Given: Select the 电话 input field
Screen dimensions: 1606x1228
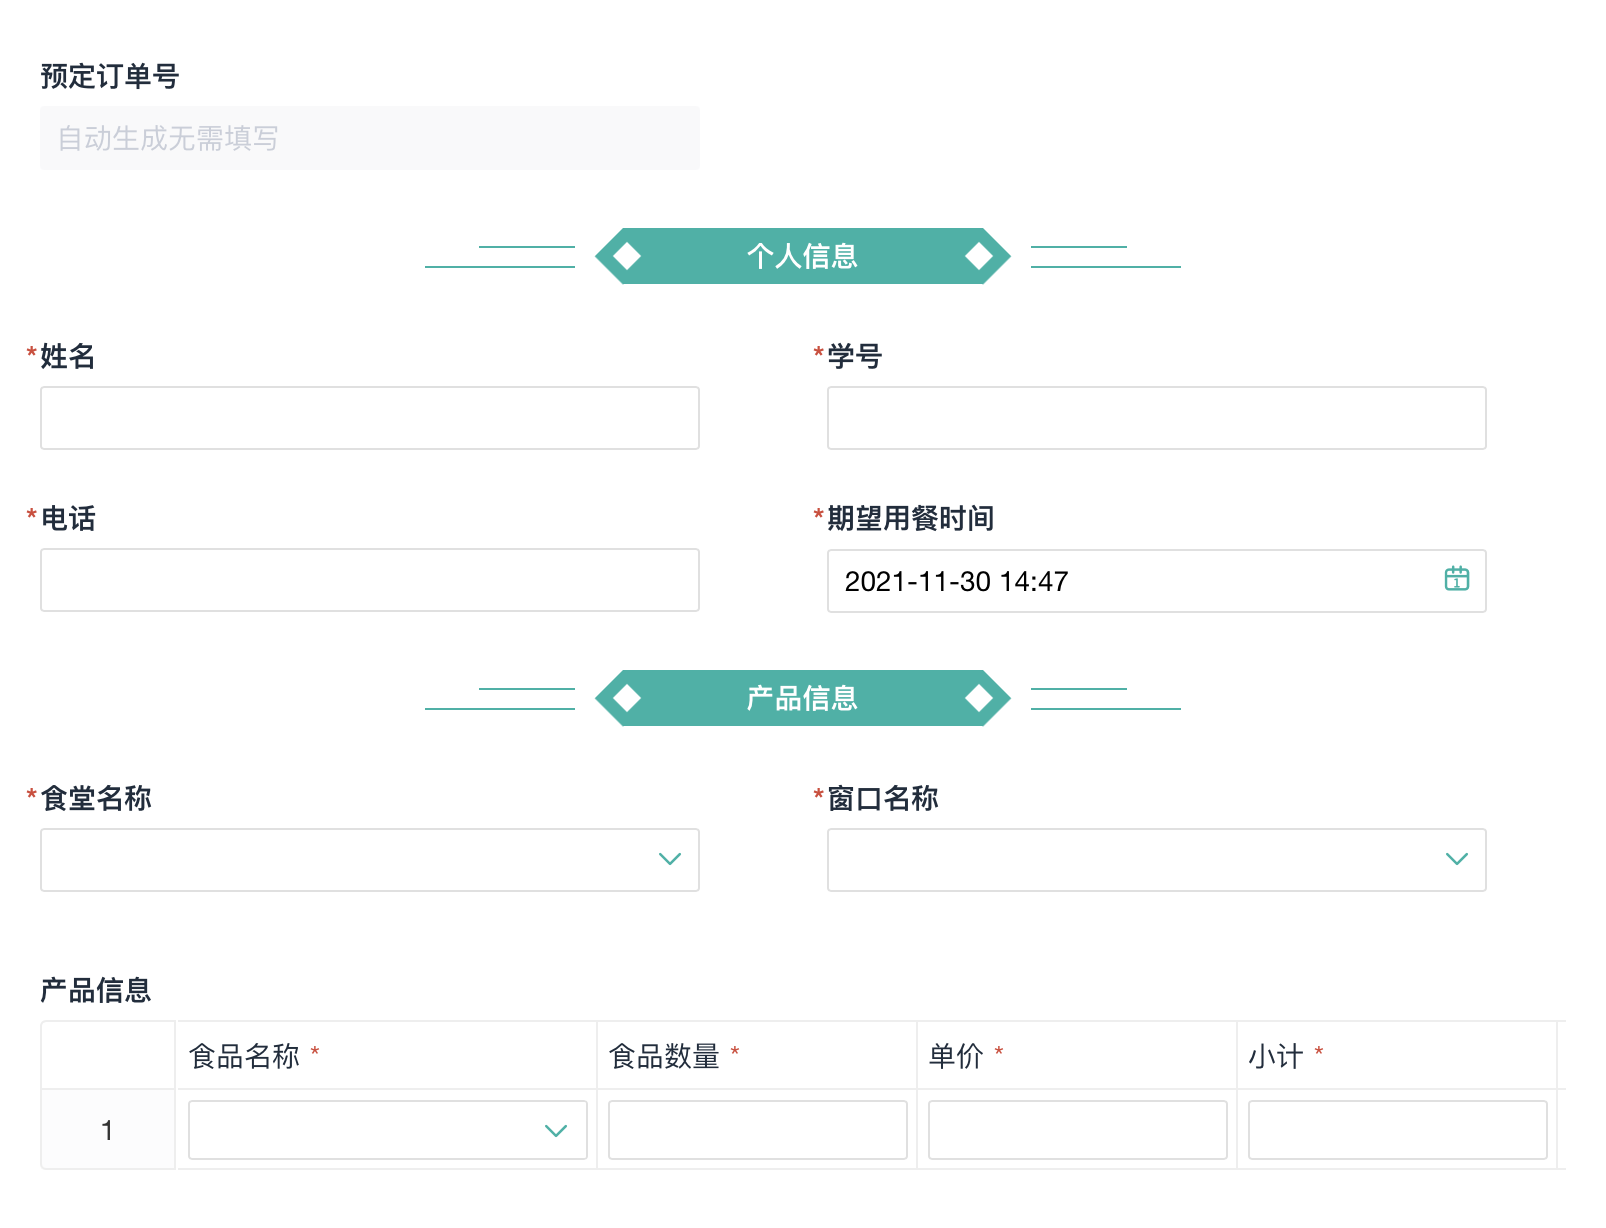Looking at the screenshot, I should pyautogui.click(x=369, y=580).
